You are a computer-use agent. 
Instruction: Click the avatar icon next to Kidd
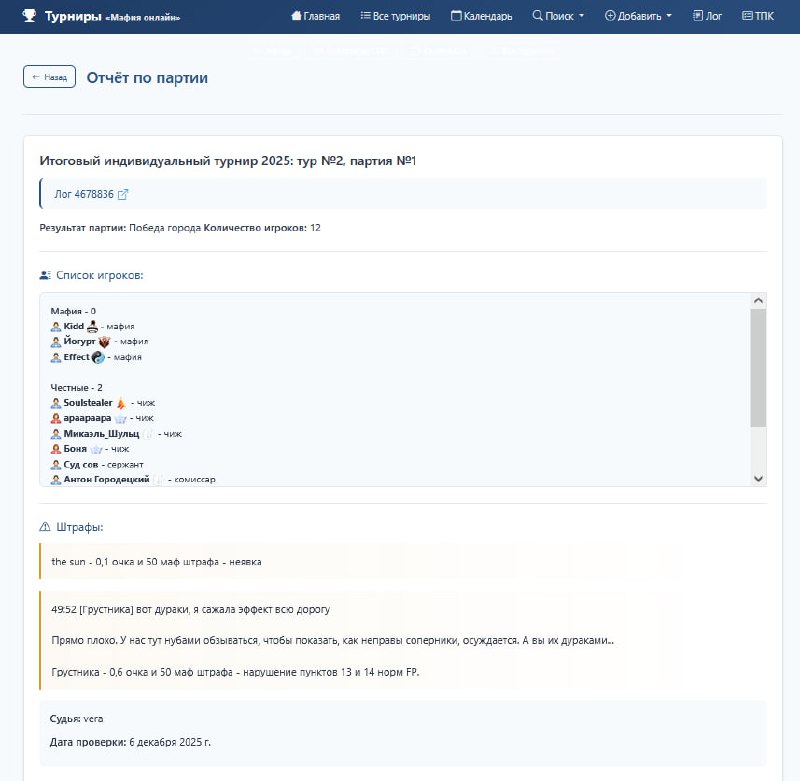pos(56,326)
